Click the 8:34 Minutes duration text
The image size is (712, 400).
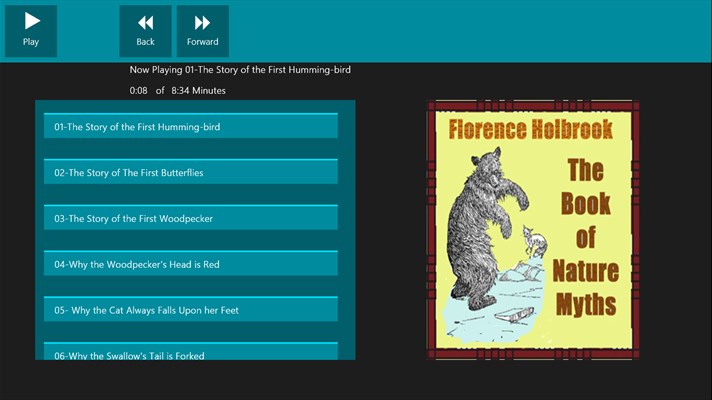click(x=198, y=91)
